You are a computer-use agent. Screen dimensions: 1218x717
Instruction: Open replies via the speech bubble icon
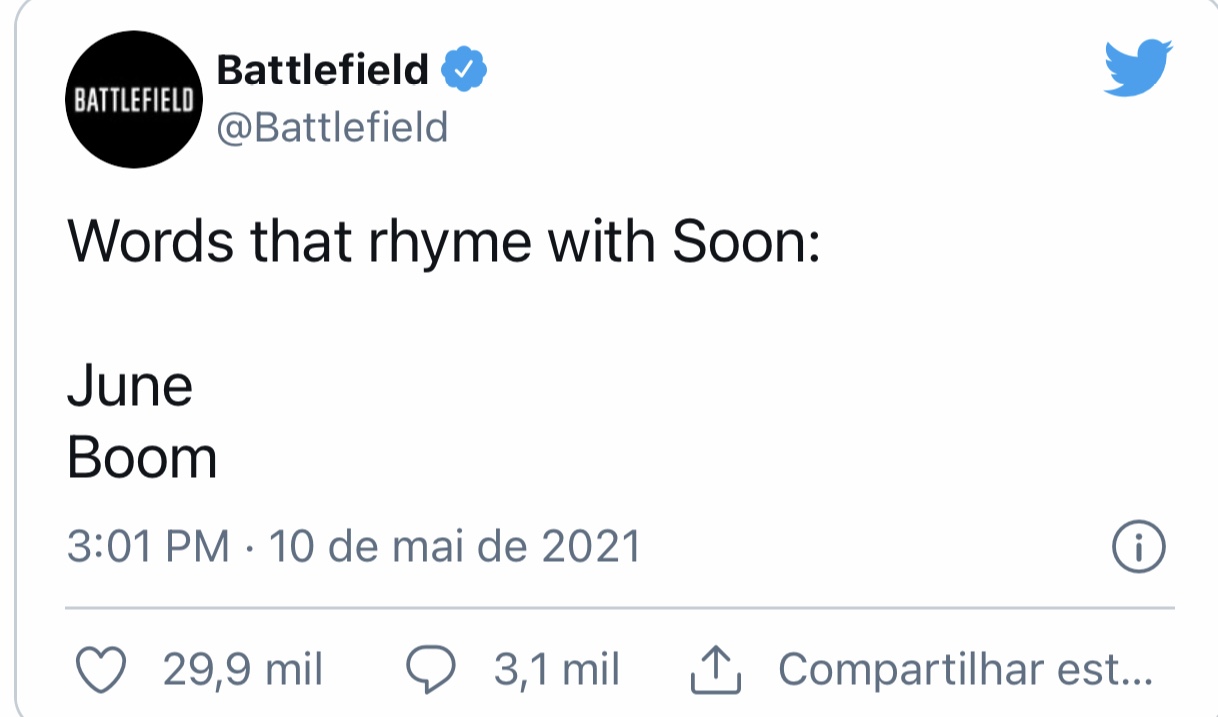point(432,670)
